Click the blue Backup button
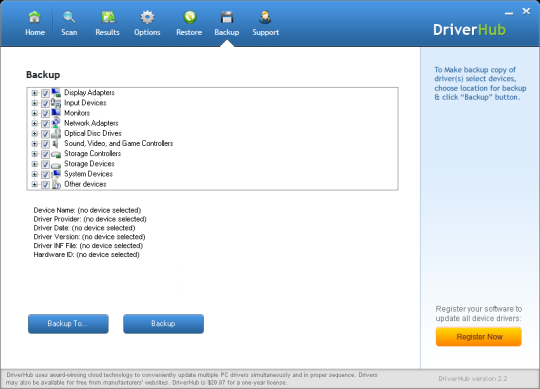Screen dimensions: 540x389 163,324
